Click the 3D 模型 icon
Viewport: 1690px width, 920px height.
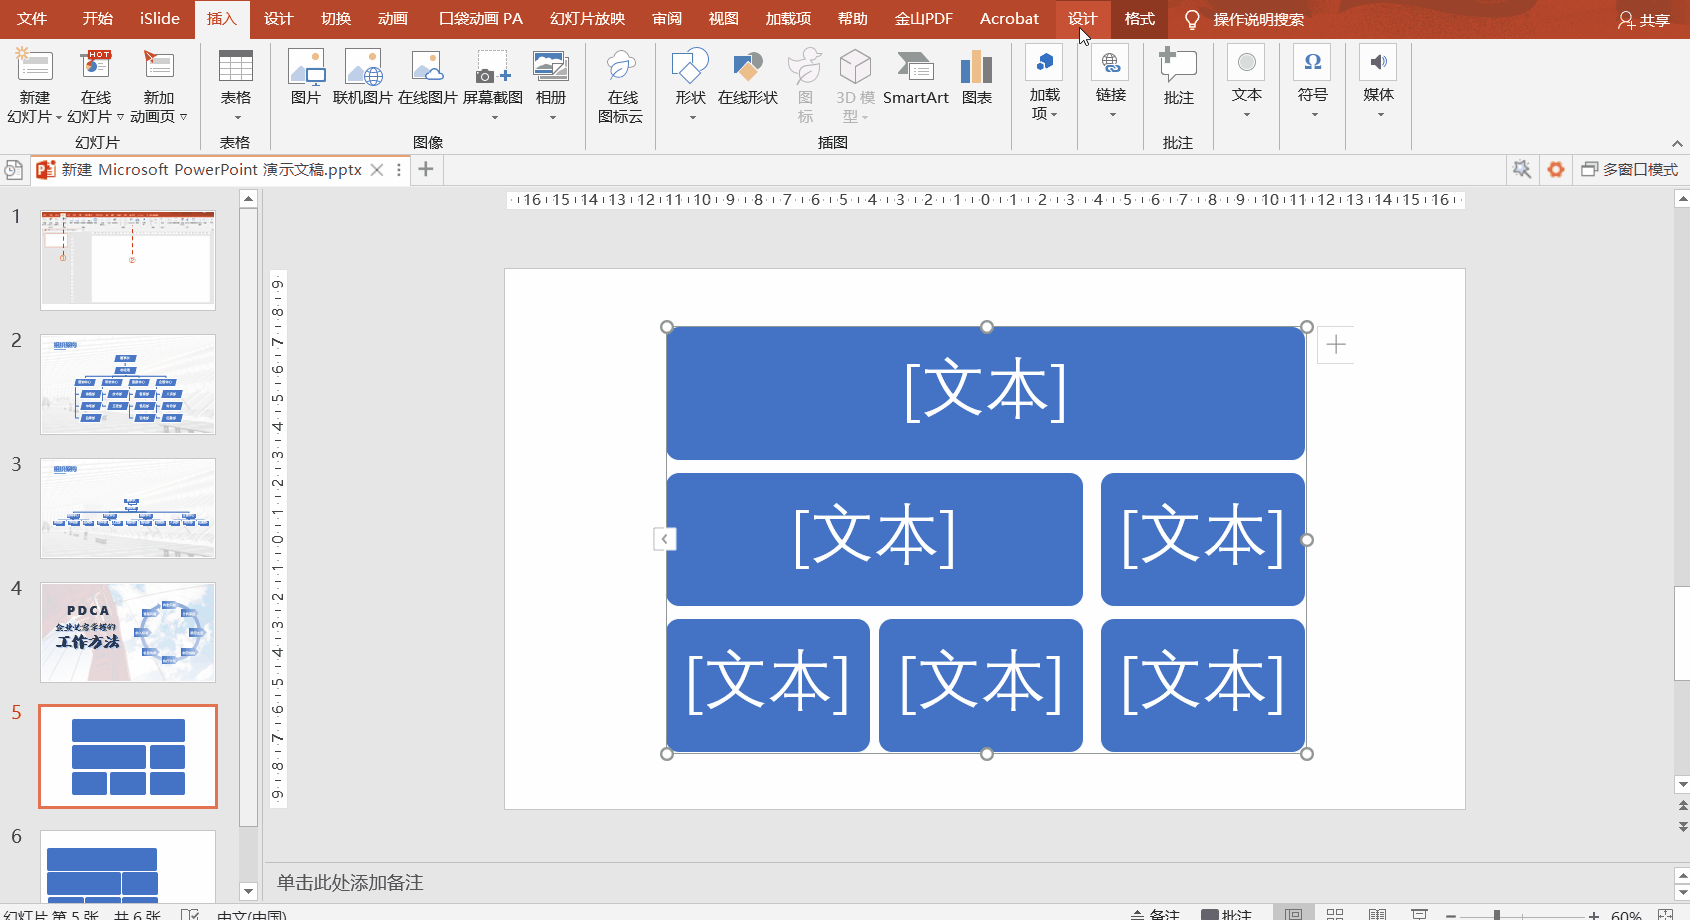855,66
